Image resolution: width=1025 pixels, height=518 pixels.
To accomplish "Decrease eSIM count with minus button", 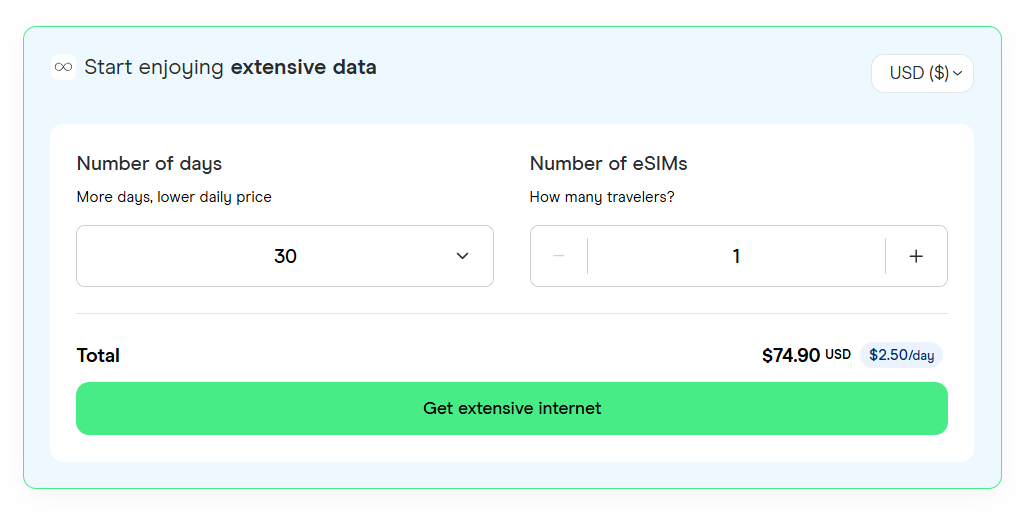I will tap(559, 256).
